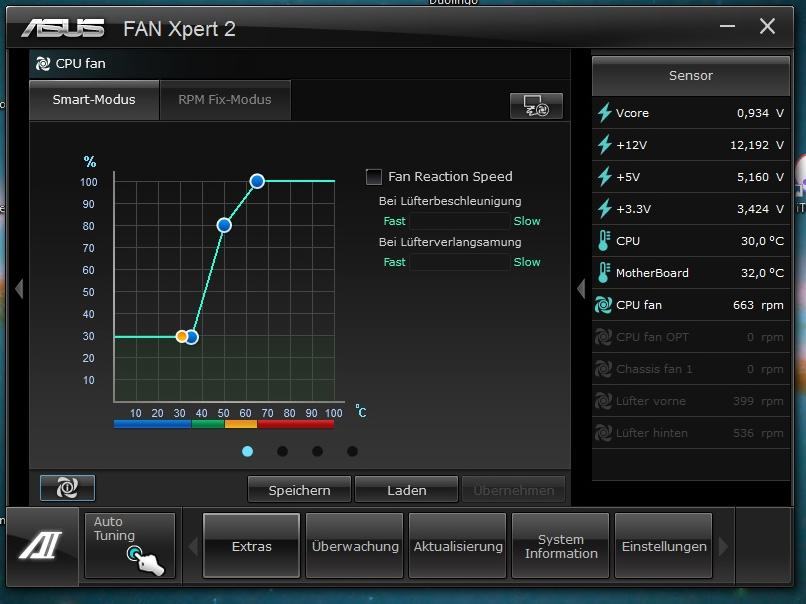Click the Lüfterbeschleunigung Fast-Slow slider
Image resolution: width=806 pixels, height=604 pixels.
[x=460, y=221]
